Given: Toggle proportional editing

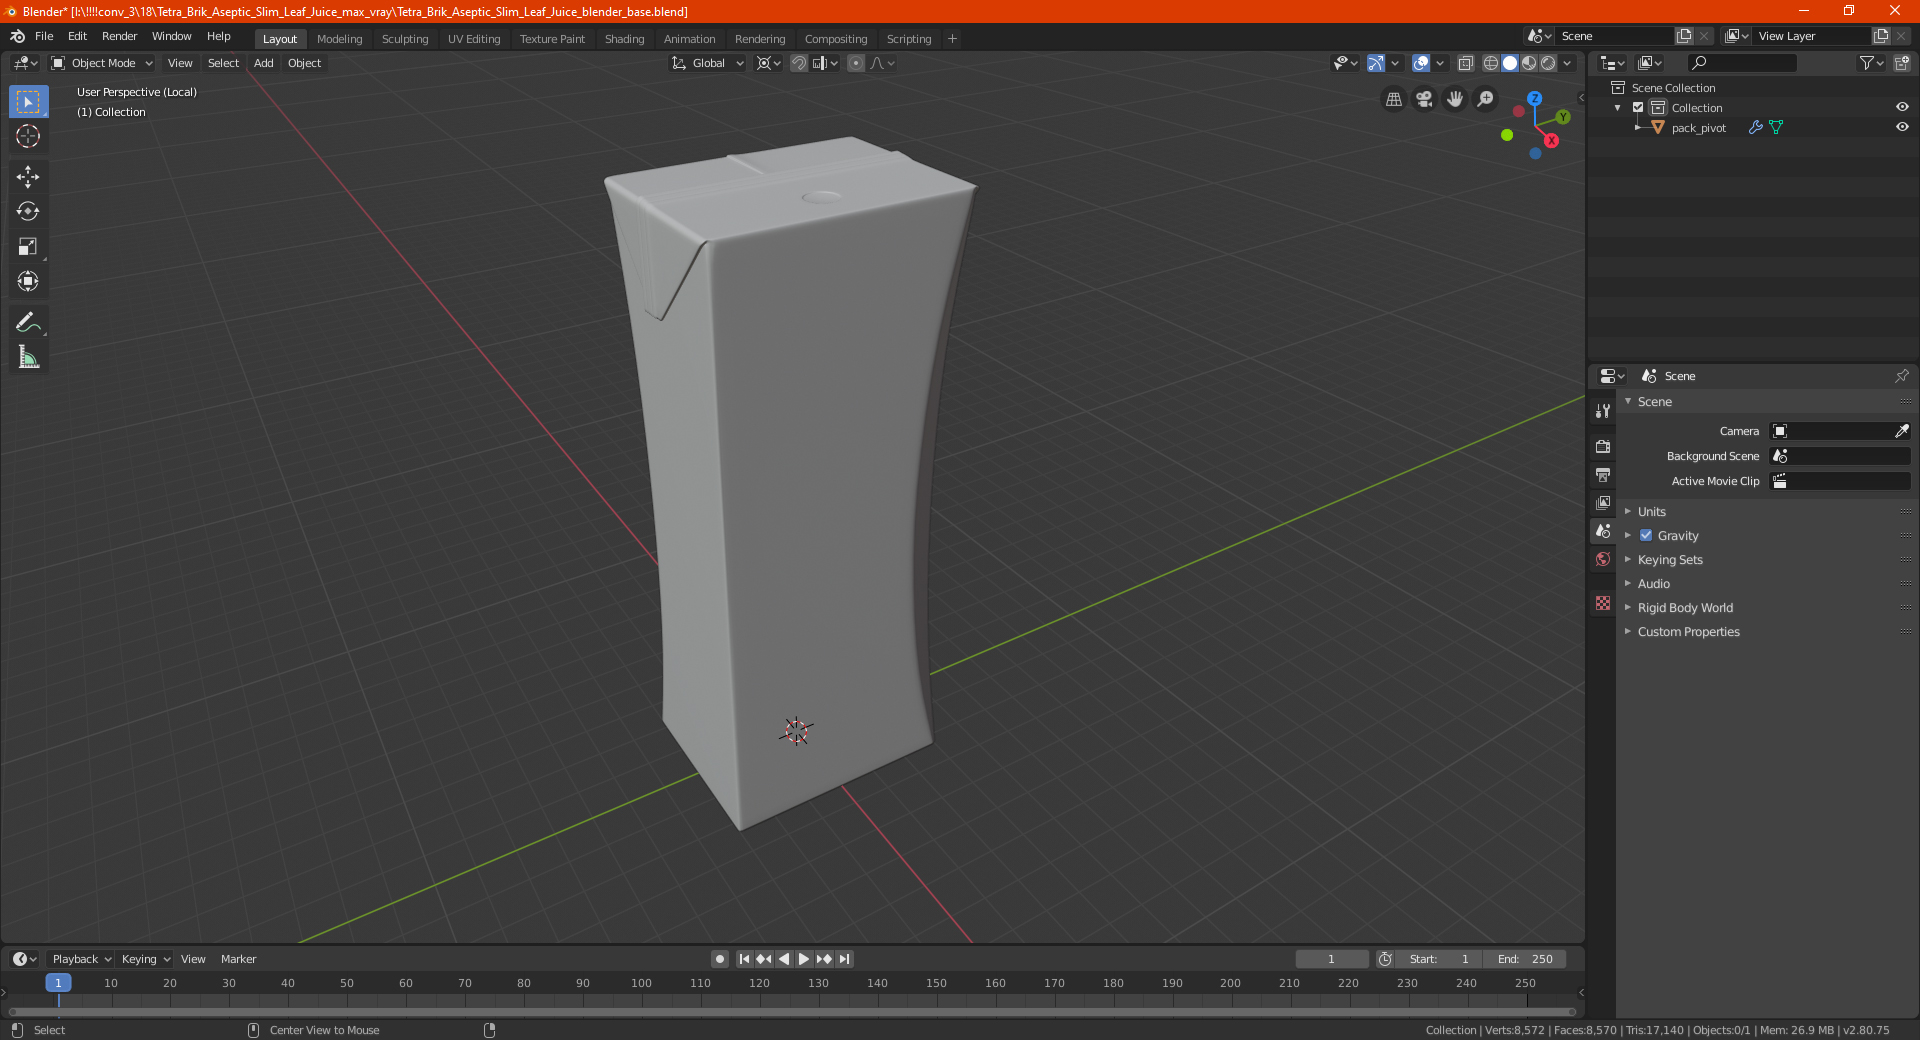Looking at the screenshot, I should [x=856, y=63].
